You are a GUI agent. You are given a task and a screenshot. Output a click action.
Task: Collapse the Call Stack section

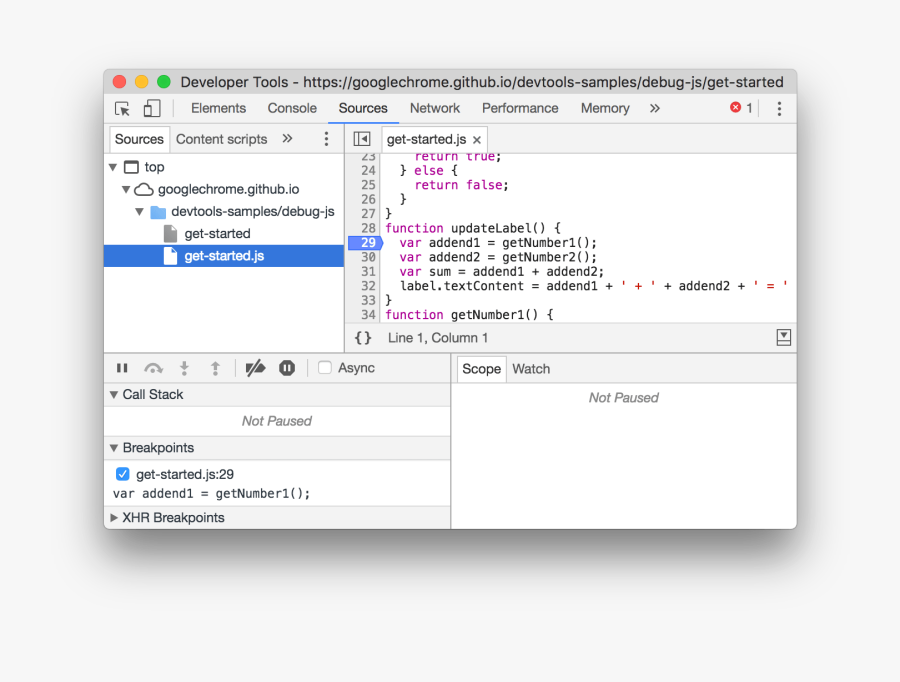[113, 395]
